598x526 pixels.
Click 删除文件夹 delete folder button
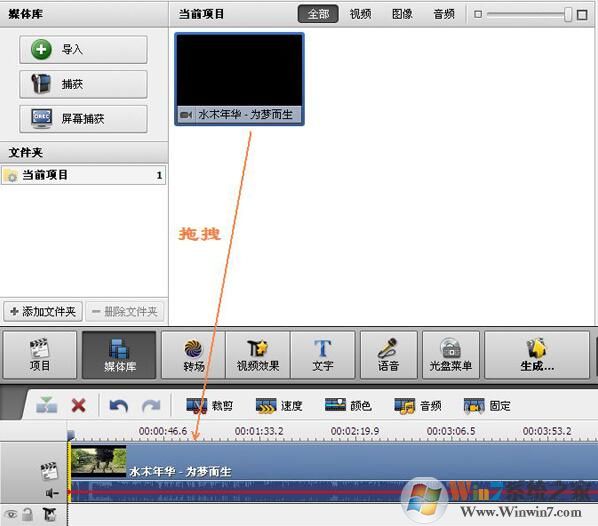coord(125,312)
